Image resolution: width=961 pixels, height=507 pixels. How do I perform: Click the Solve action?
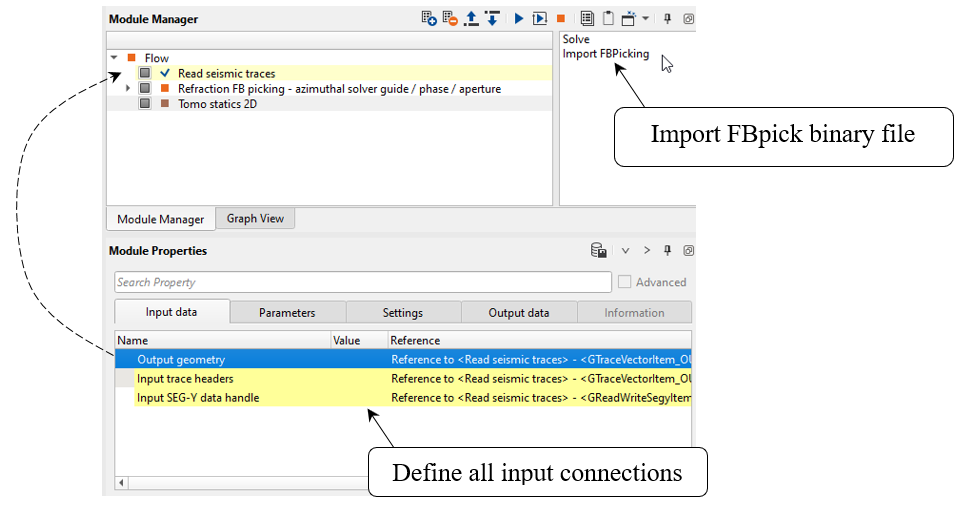click(576, 39)
